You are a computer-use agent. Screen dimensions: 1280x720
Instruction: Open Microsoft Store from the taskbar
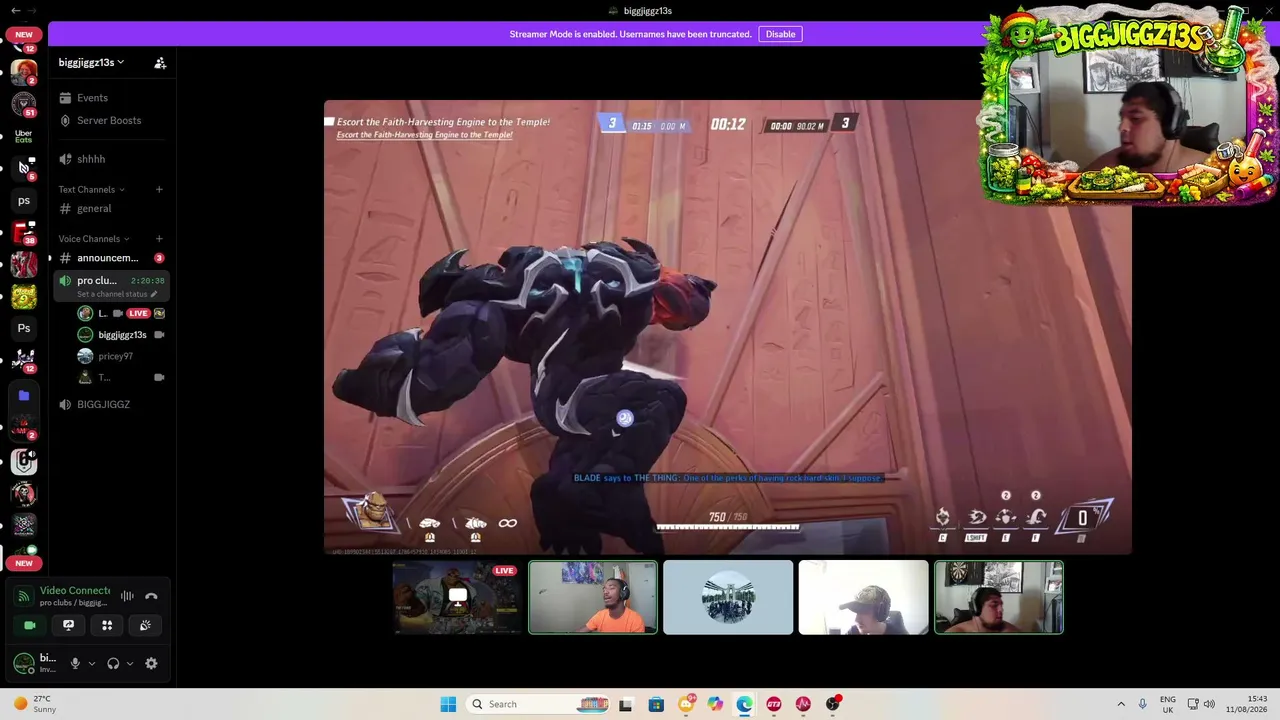tap(656, 704)
